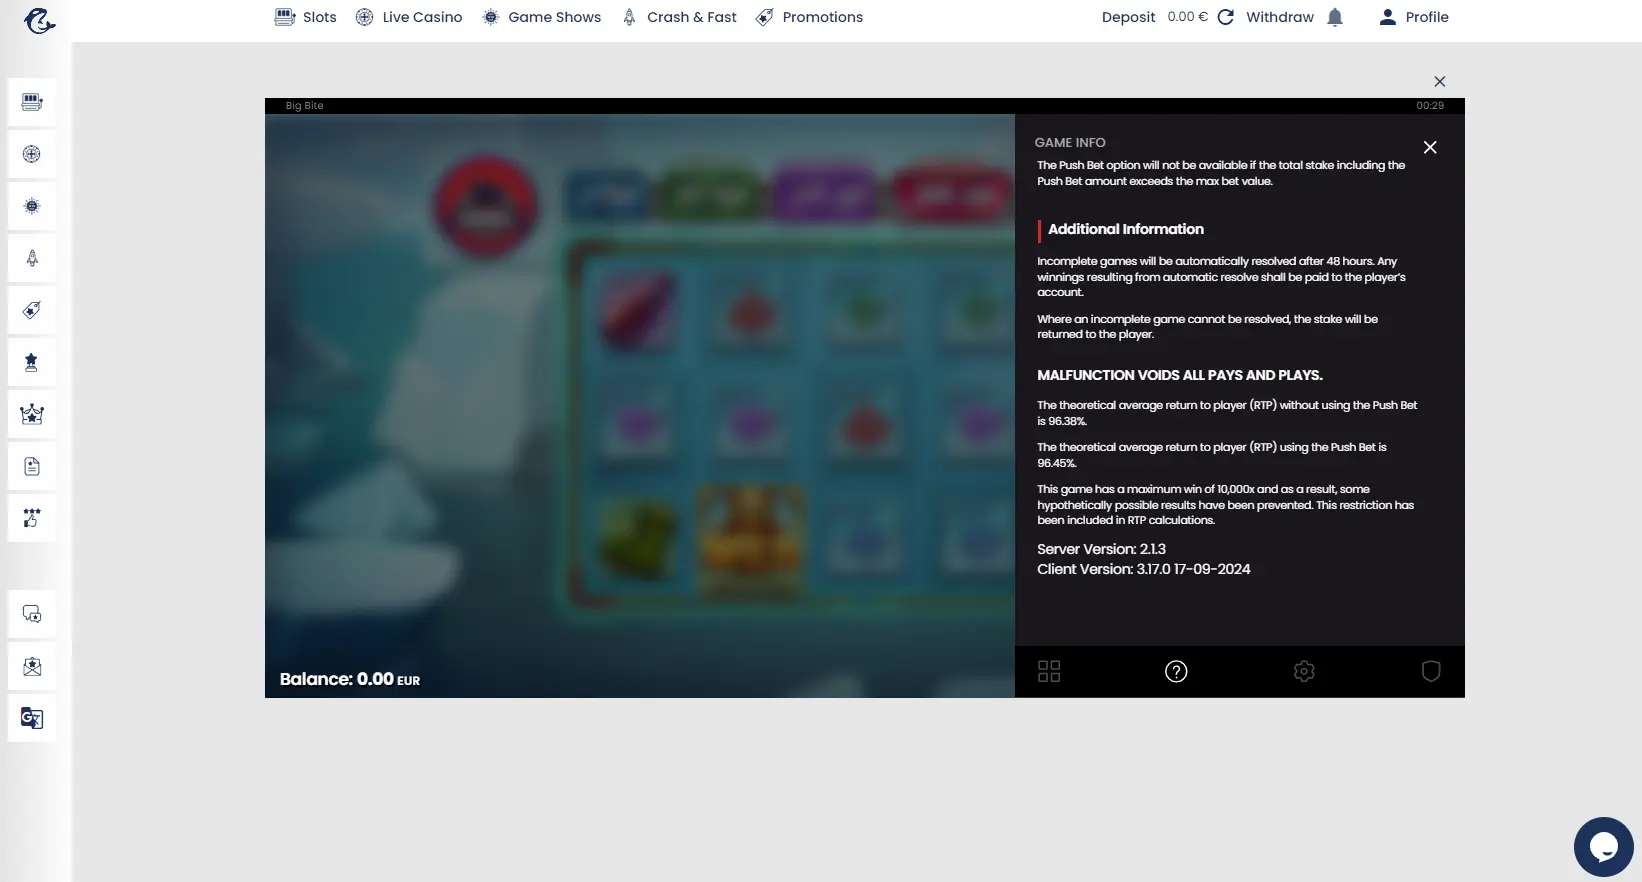This screenshot has height=882, width=1642.
Task: Click the sidebar slot machine icon
Action: [x=32, y=102]
